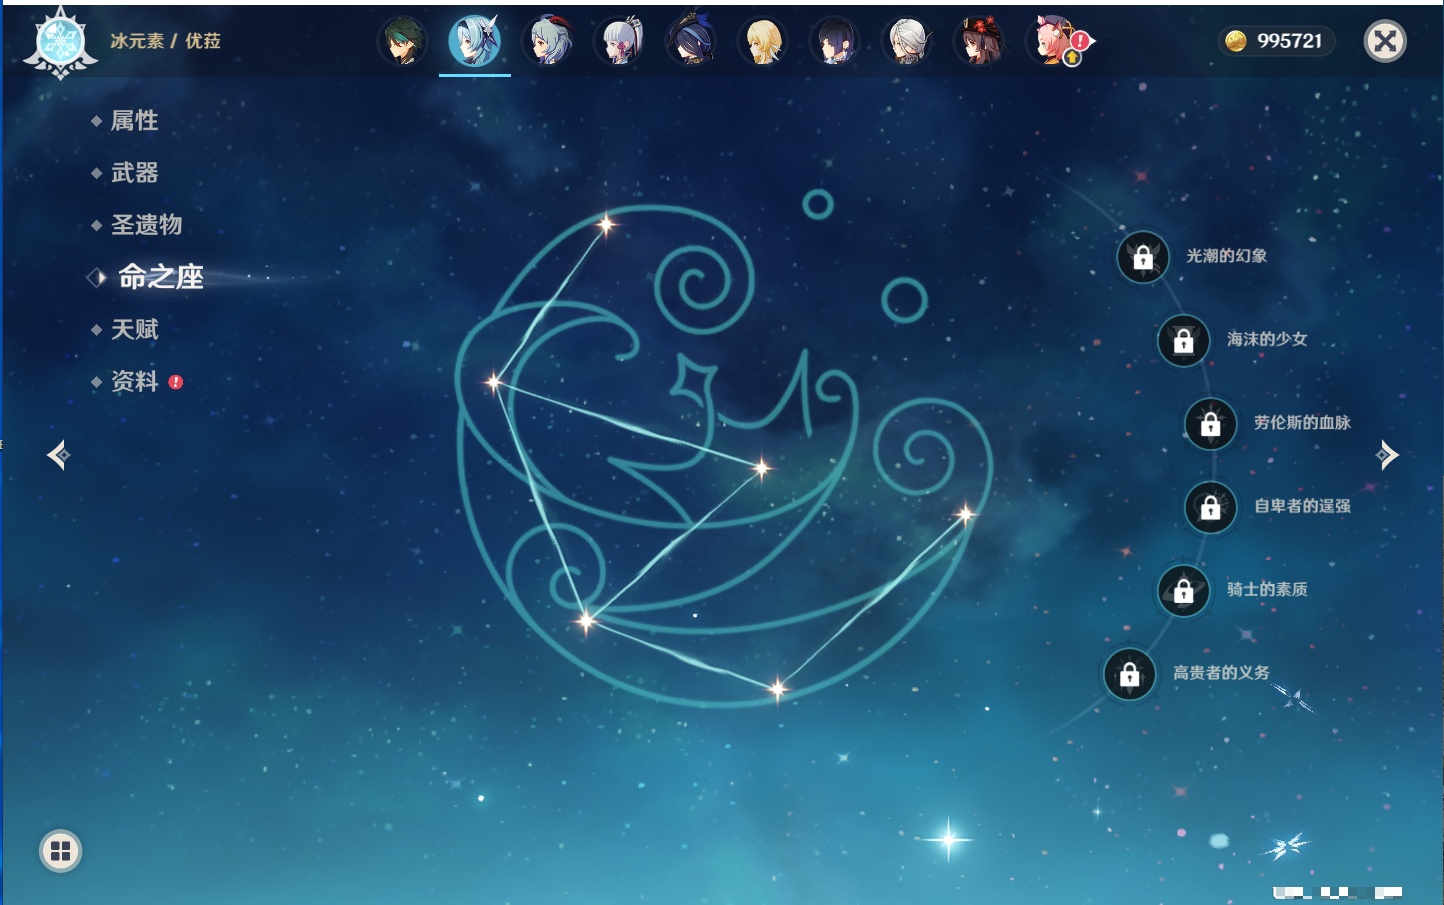Open the 圣遗物 artifacts menu
The image size is (1444, 905).
coord(146,225)
